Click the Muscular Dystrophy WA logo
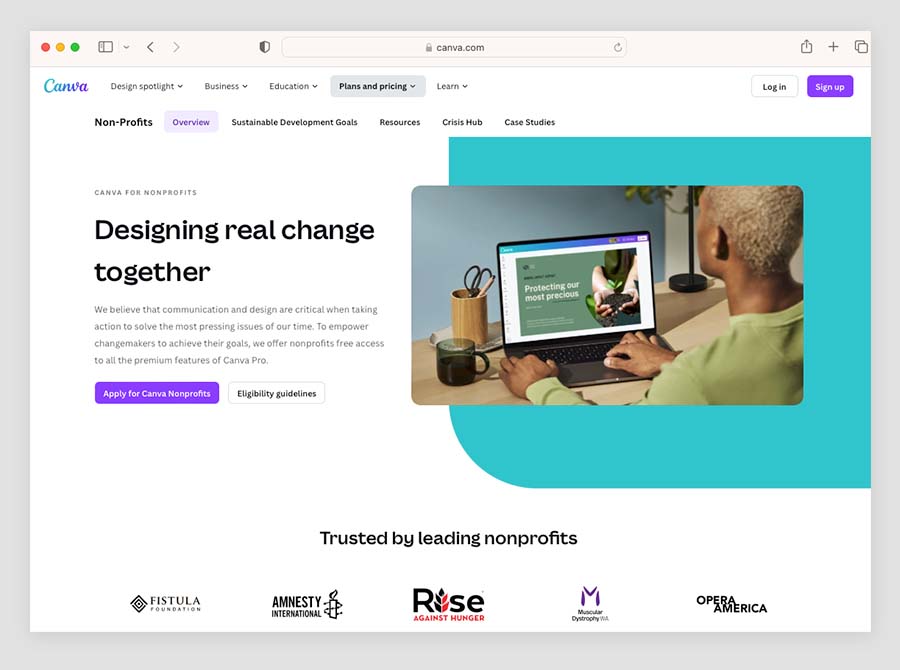Viewport: 900px width, 670px height. (x=590, y=604)
